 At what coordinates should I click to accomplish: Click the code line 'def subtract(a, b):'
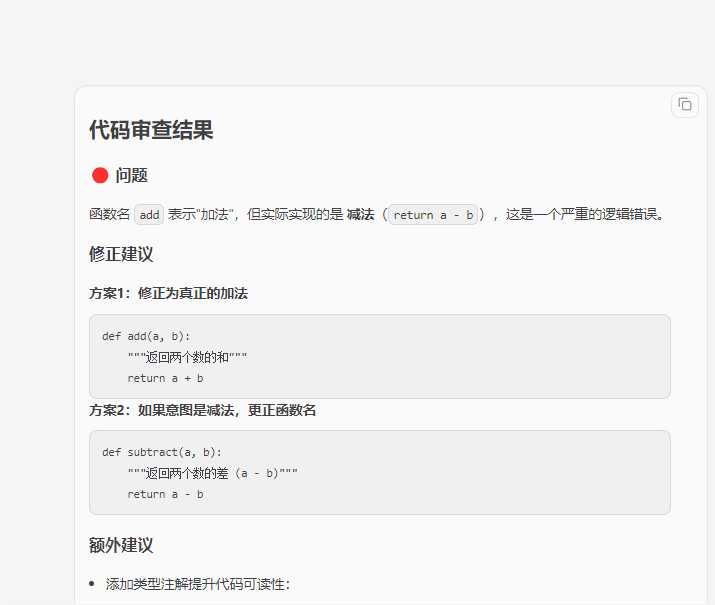click(x=162, y=452)
